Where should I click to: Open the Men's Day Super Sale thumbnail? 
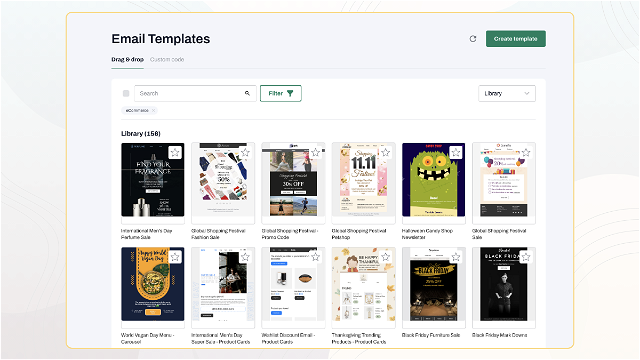click(x=223, y=288)
